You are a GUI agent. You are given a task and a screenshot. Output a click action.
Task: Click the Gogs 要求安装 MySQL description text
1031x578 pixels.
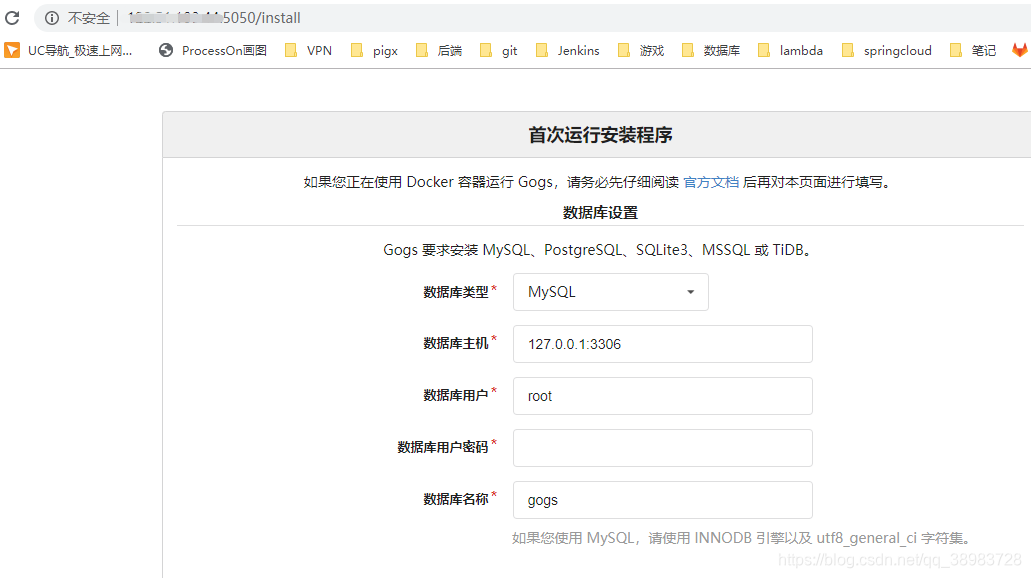(x=600, y=250)
